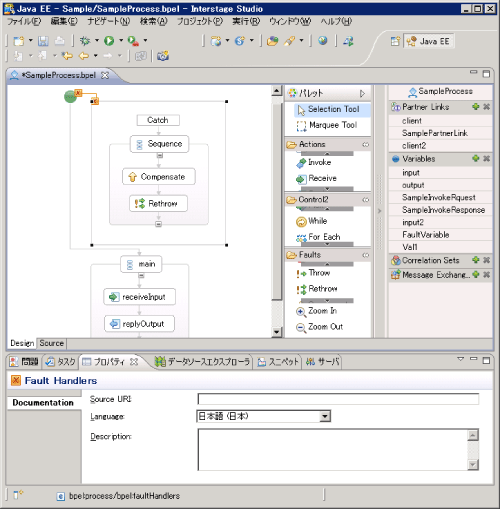This screenshot has width=500, height=509.
Task: Open the Language combo box dropdown
Action: [325, 416]
